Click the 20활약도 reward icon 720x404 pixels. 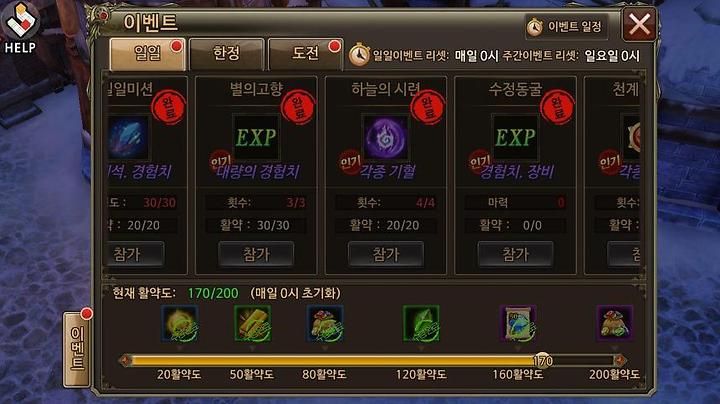pos(180,324)
